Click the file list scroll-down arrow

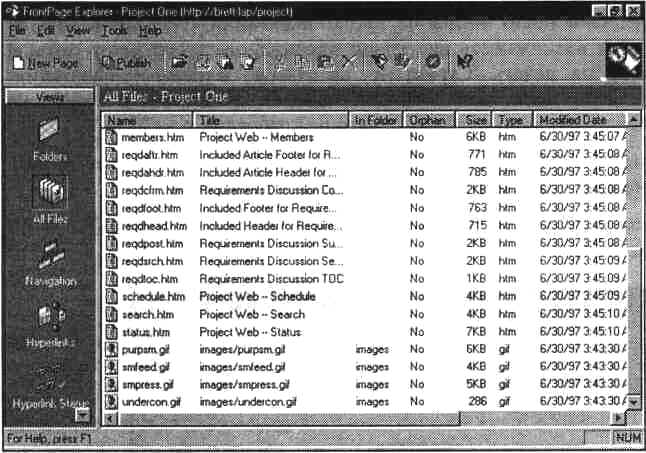634,402
